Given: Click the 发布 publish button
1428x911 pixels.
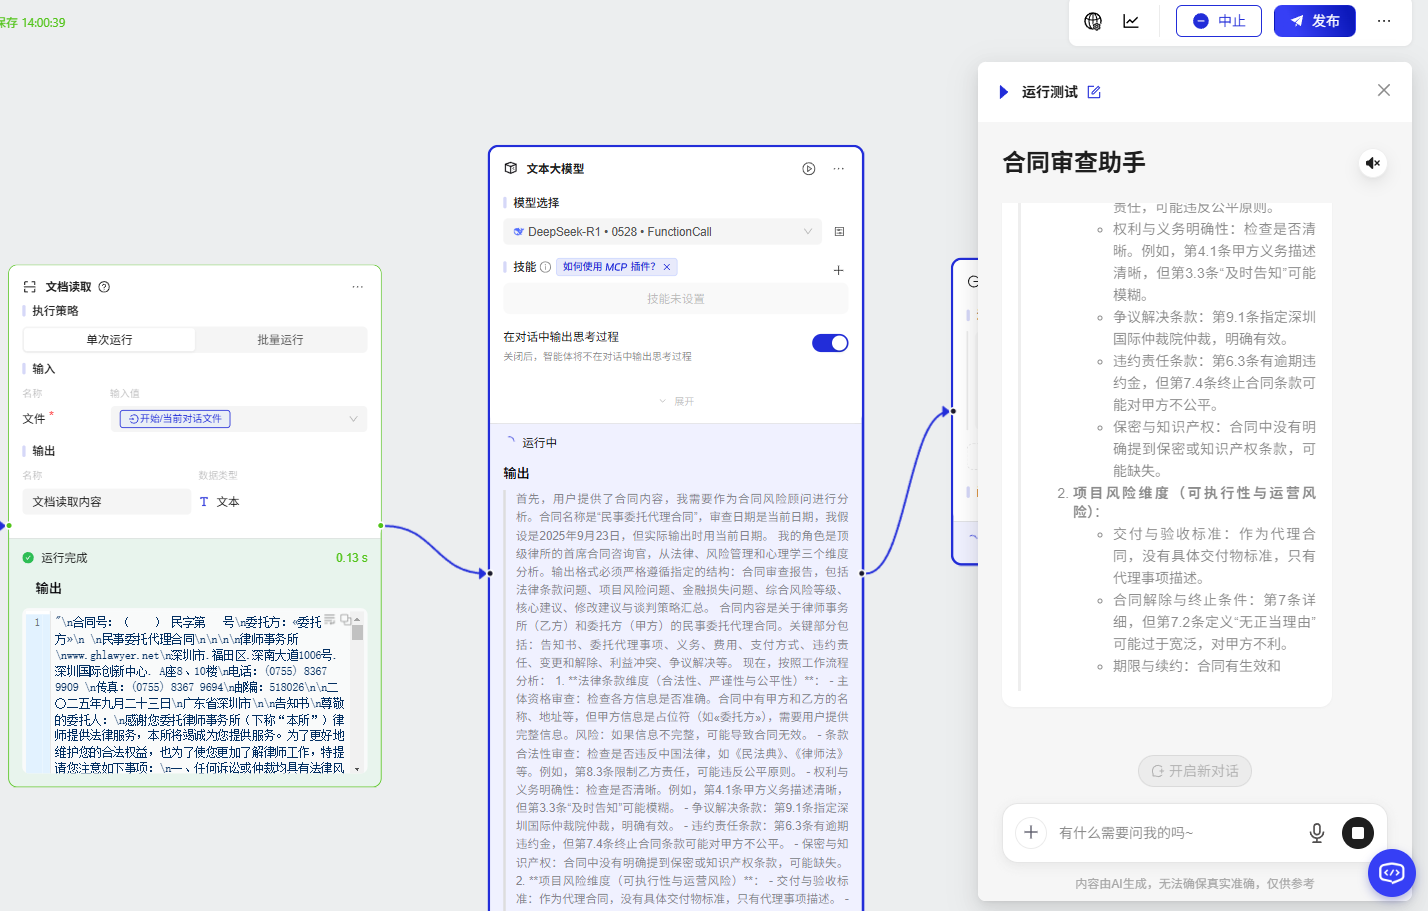Looking at the screenshot, I should click(1314, 21).
